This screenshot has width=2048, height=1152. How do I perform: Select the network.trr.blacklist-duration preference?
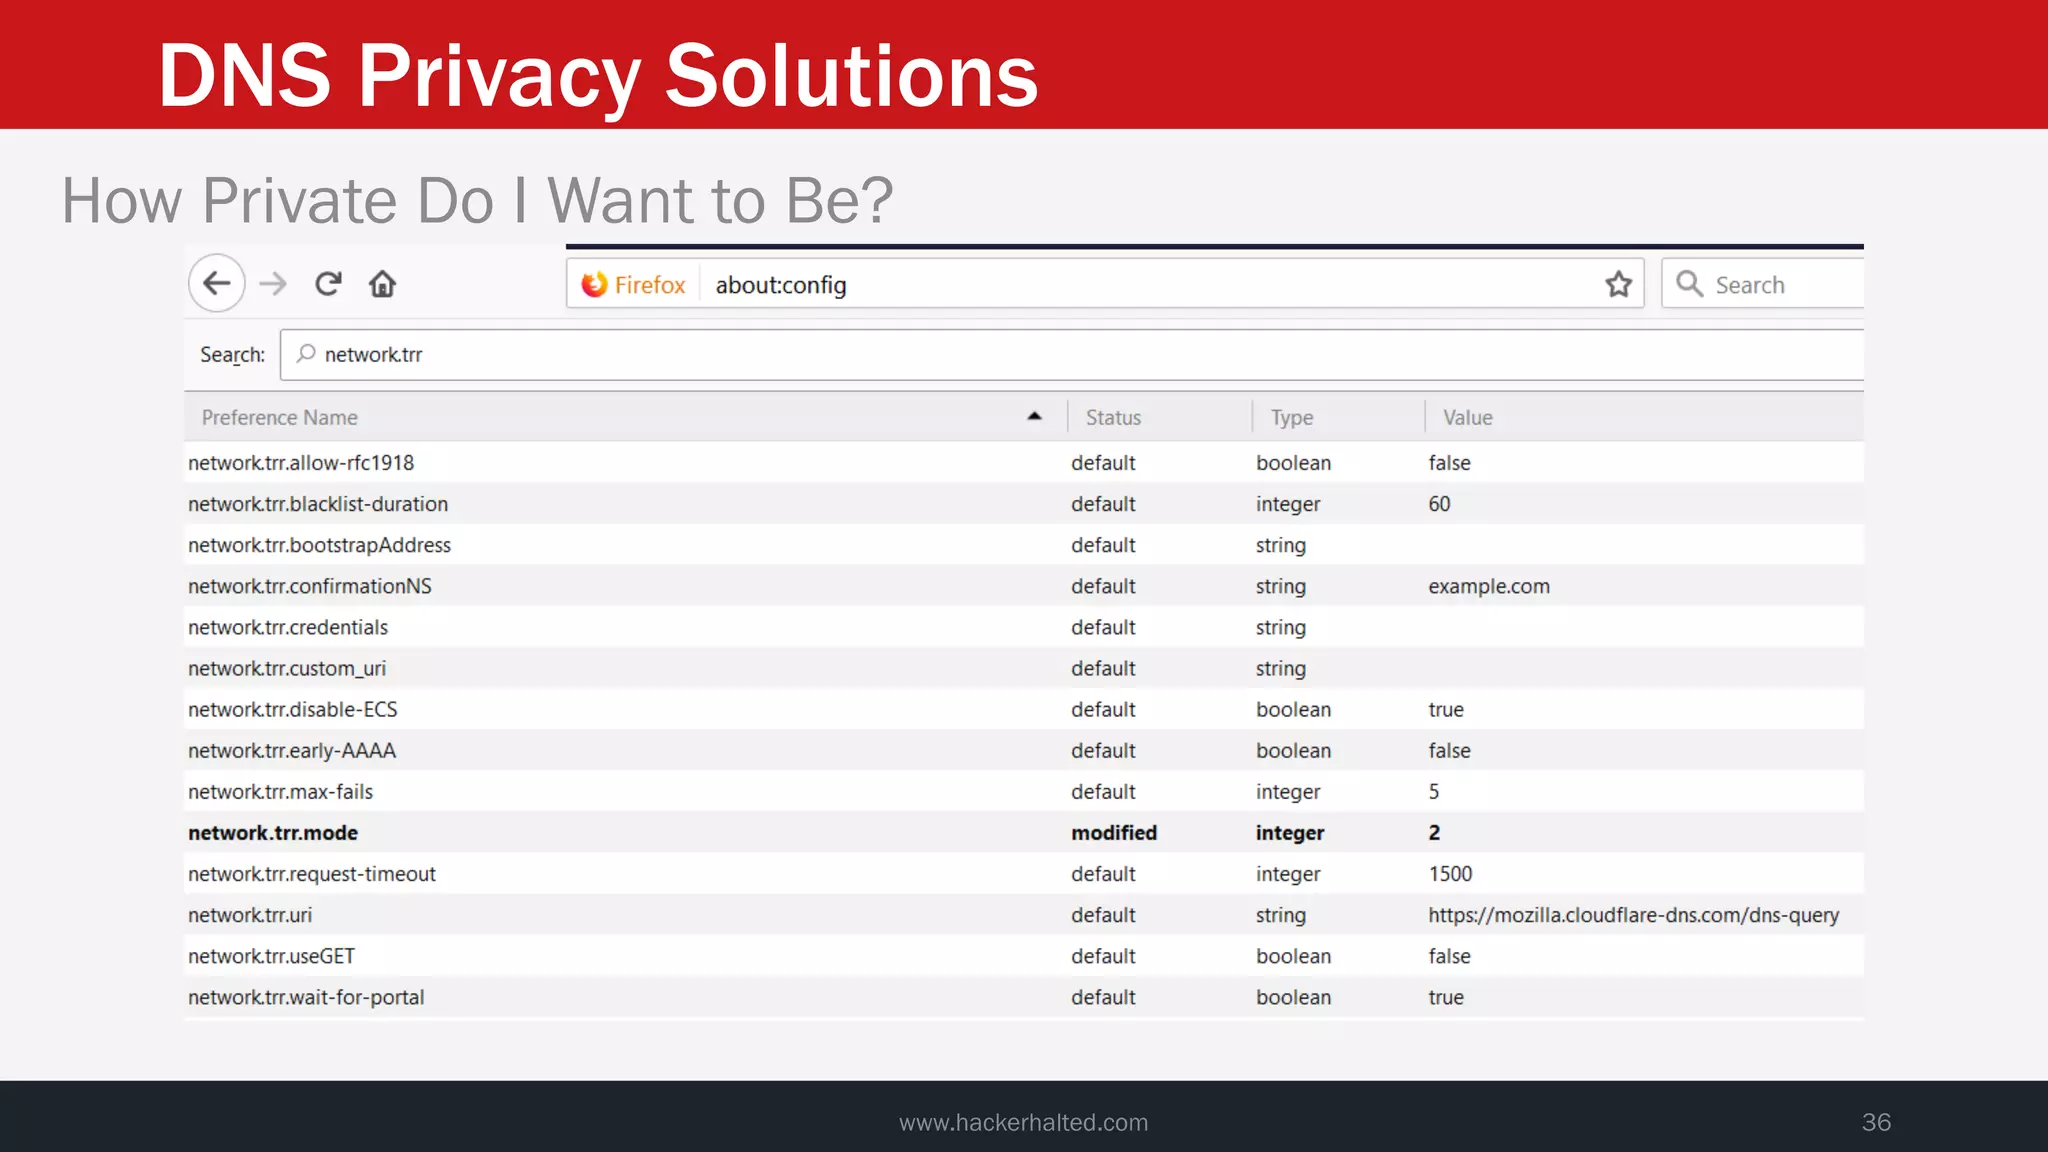(1024, 504)
